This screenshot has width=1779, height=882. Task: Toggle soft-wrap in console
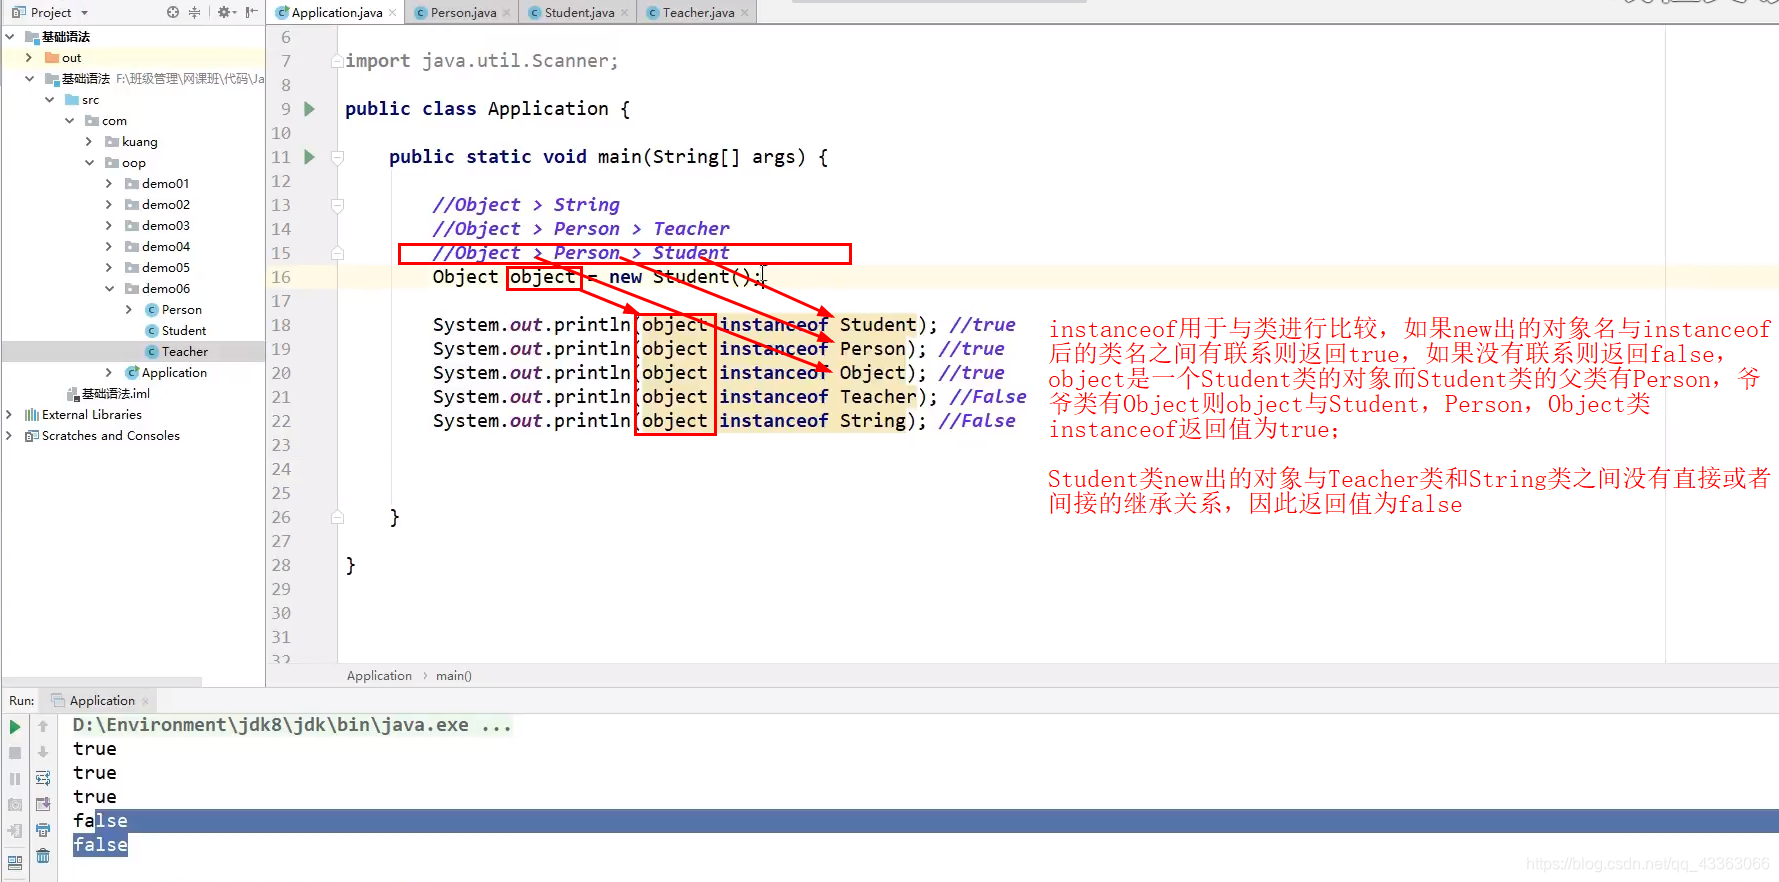(x=43, y=778)
